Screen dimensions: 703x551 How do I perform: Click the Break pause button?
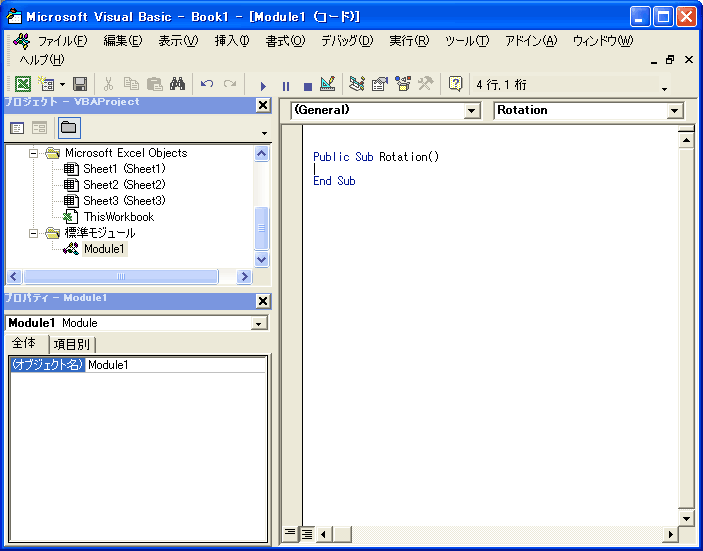pos(286,86)
